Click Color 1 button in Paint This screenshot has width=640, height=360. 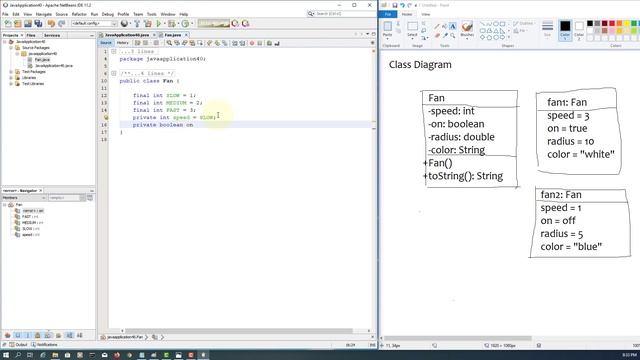pos(565,30)
